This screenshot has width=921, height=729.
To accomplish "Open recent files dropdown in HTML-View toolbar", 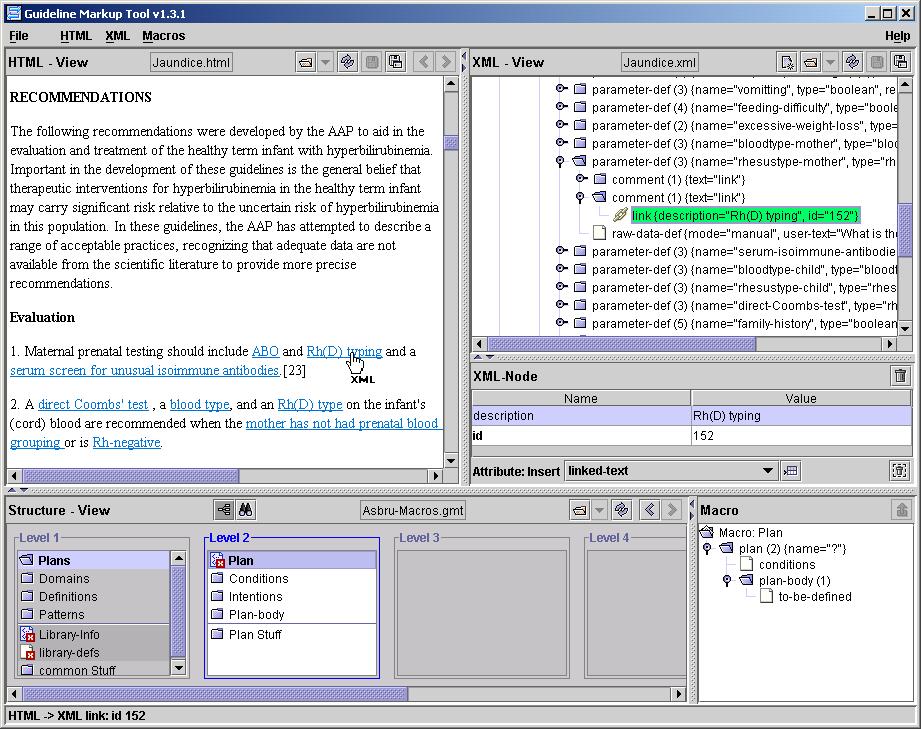I will [325, 62].
